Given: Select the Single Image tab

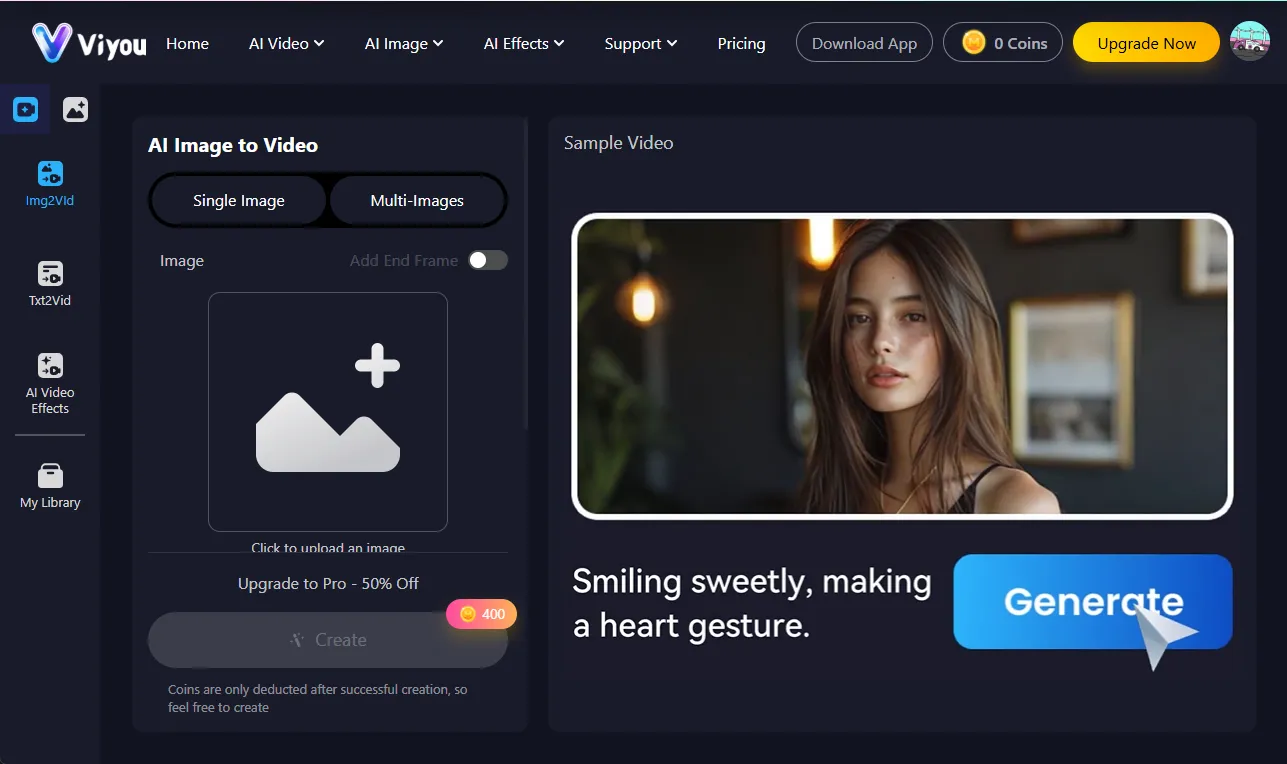Looking at the screenshot, I should point(237,200).
